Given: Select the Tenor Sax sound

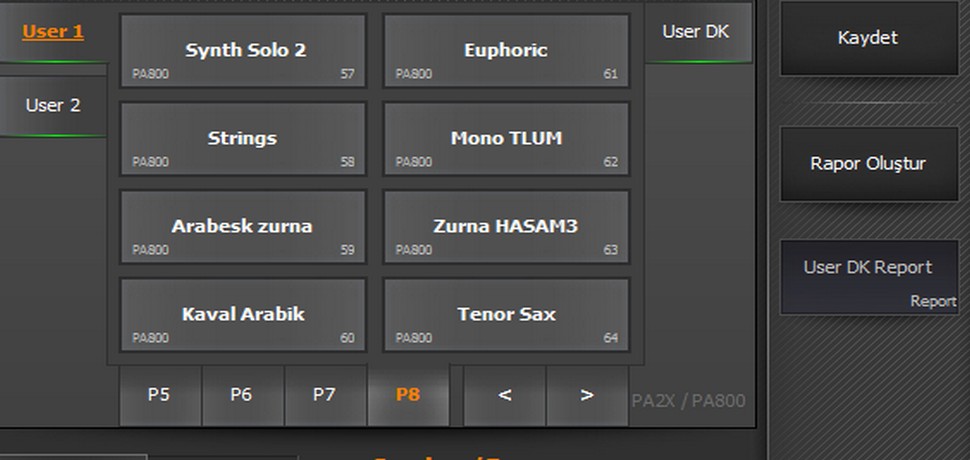Looking at the screenshot, I should click(506, 315).
